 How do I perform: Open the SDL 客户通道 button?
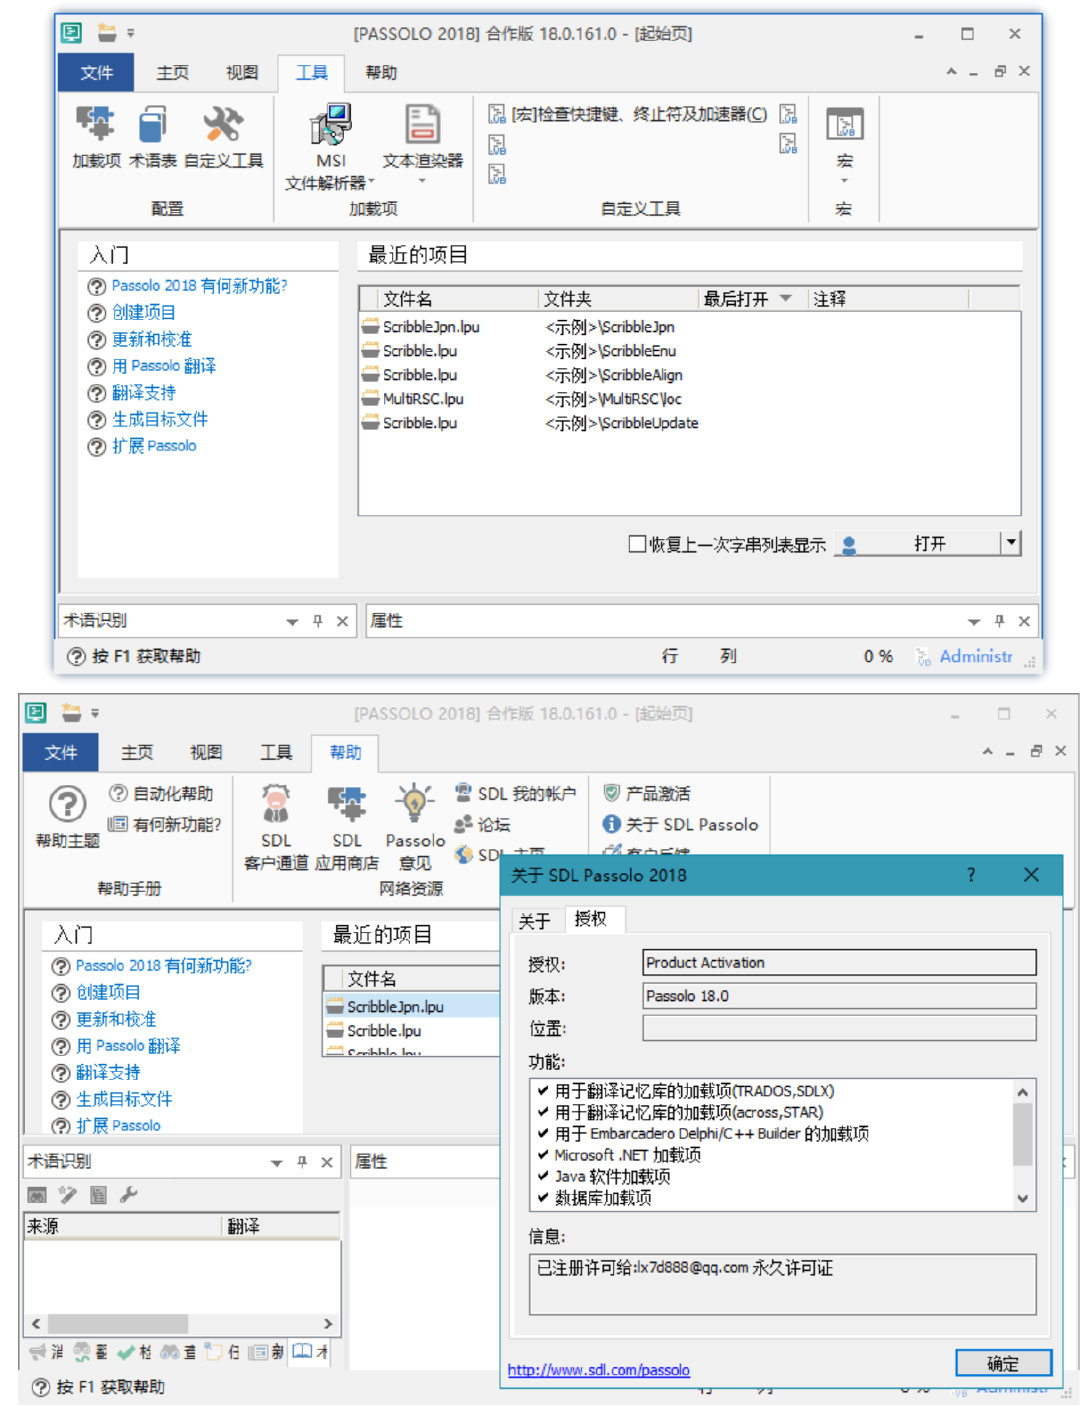[x=276, y=827]
